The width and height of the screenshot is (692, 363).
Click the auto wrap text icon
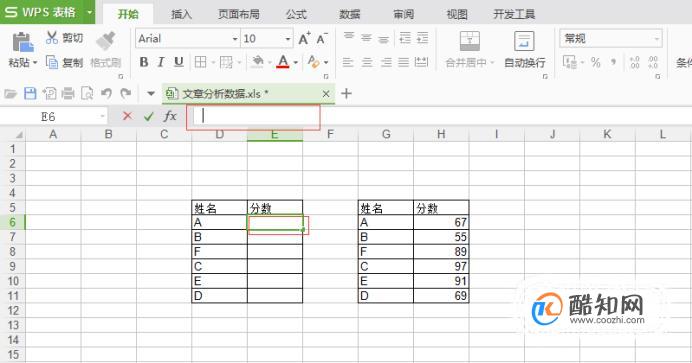point(524,41)
